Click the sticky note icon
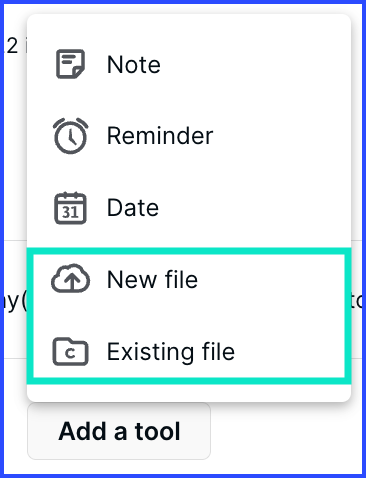Image resolution: width=366 pixels, height=478 pixels. (70, 64)
